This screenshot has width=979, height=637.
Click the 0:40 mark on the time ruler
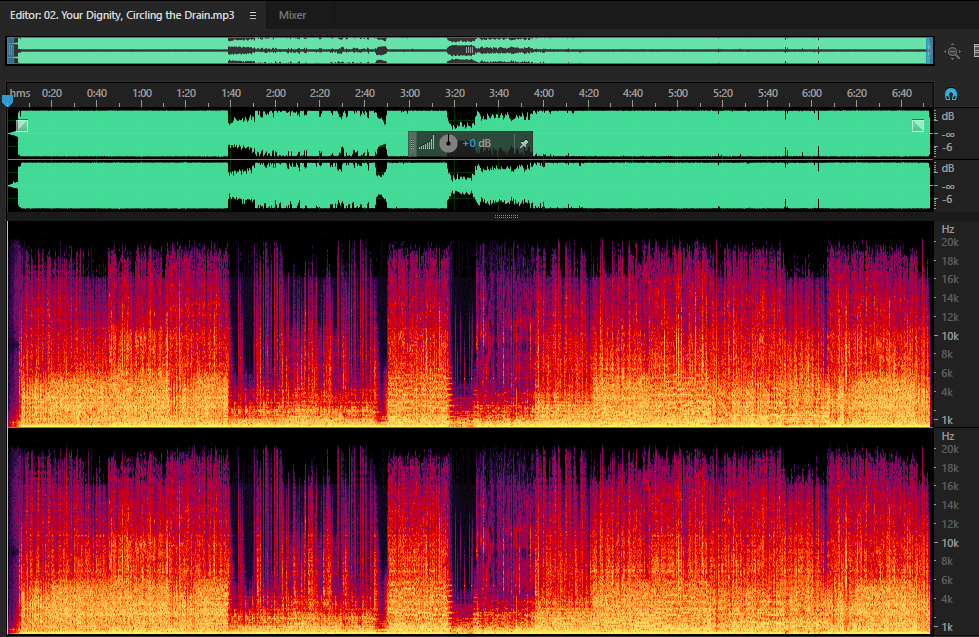pos(97,93)
